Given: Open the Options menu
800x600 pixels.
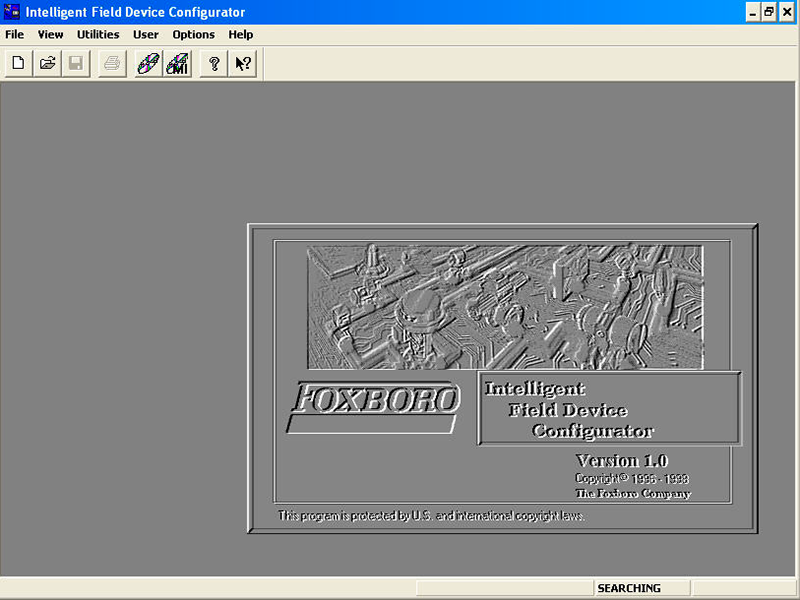Looking at the screenshot, I should (x=193, y=34).
